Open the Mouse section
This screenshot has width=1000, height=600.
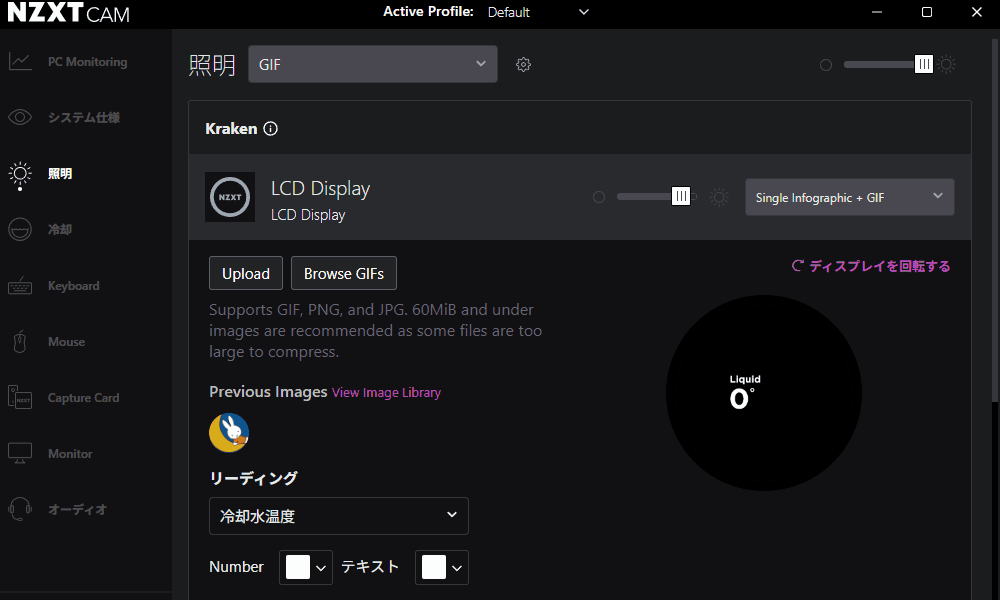66,342
